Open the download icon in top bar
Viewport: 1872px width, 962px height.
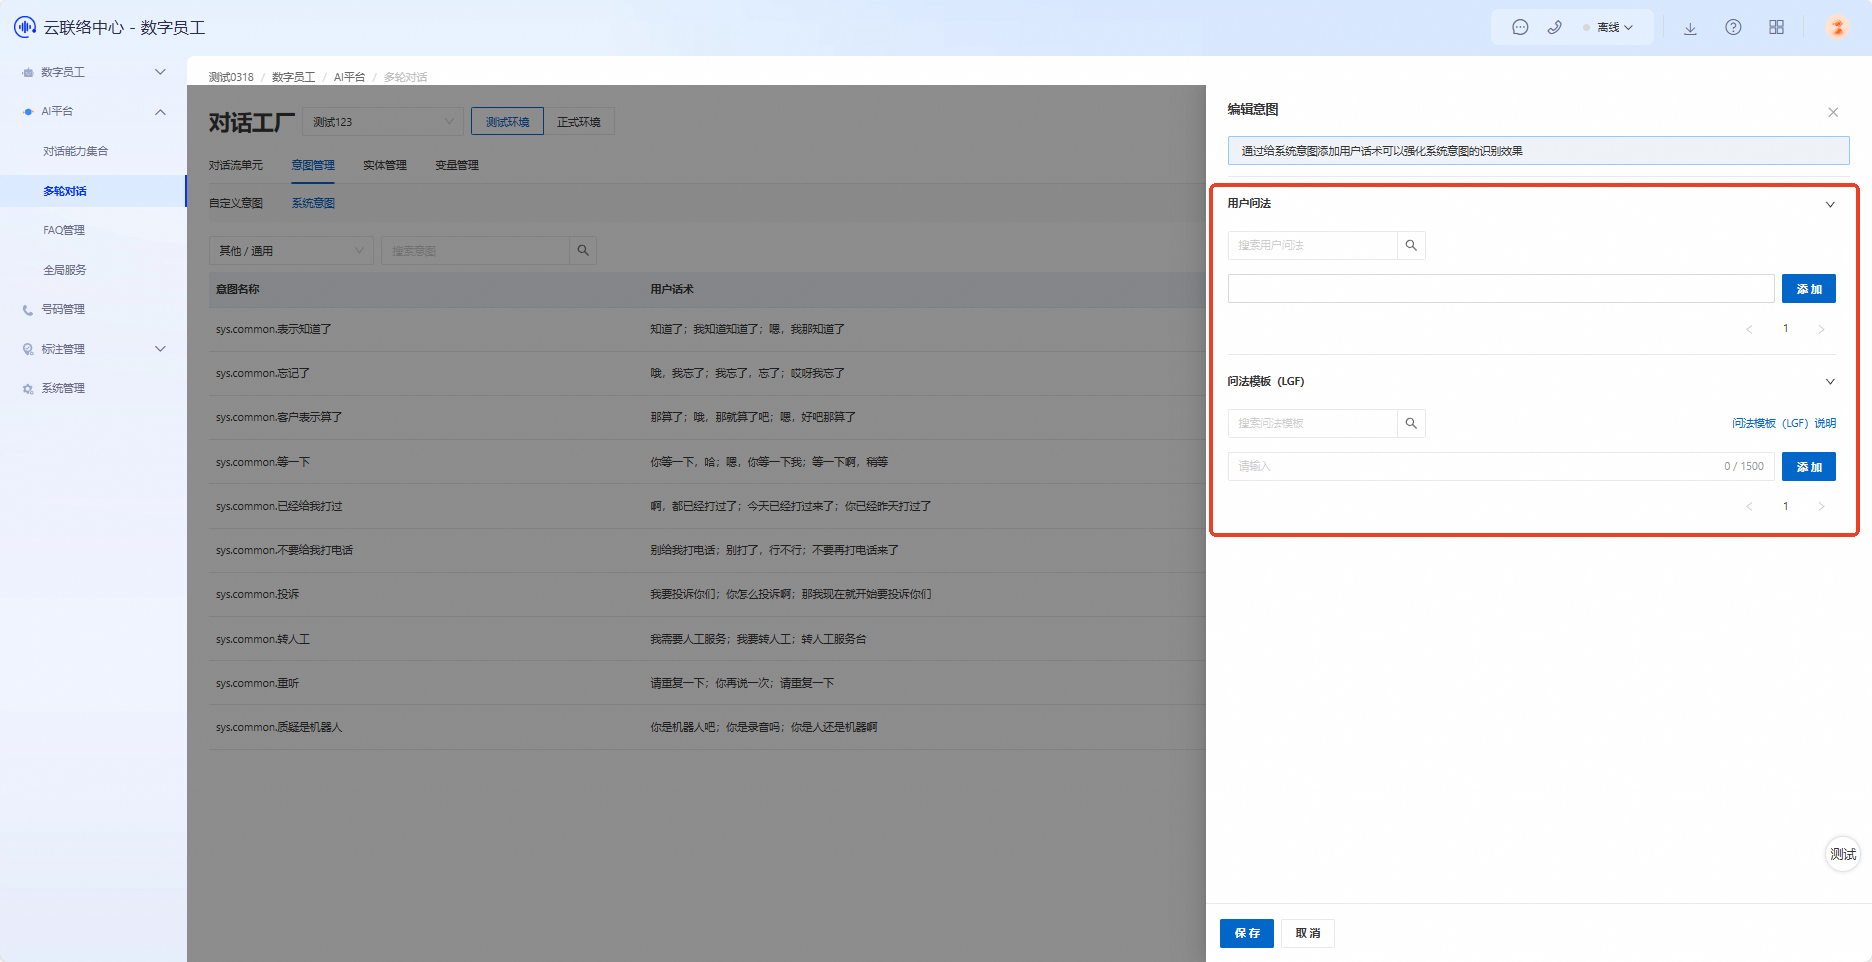coord(1690,28)
